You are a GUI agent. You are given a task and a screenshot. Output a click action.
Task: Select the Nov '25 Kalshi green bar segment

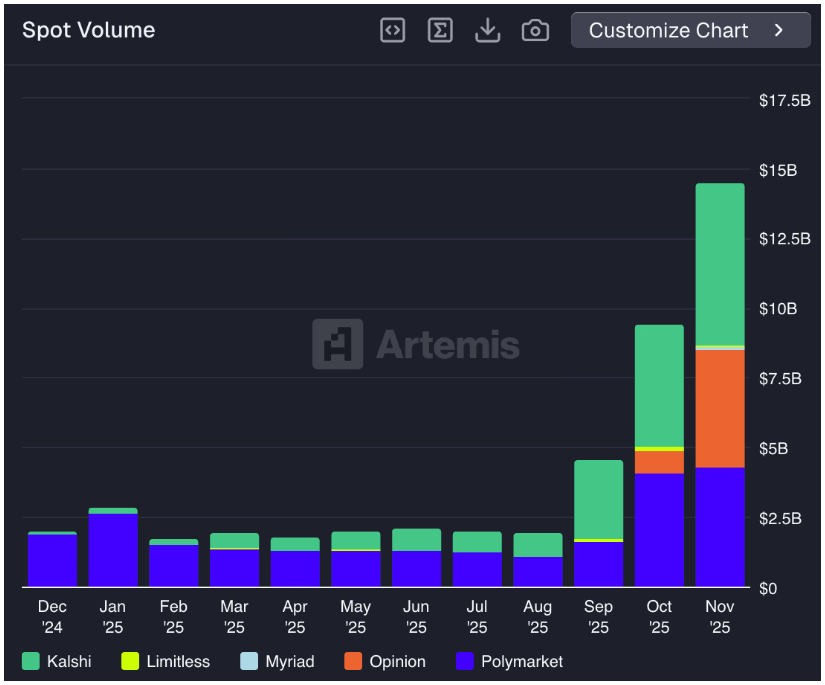(720, 264)
